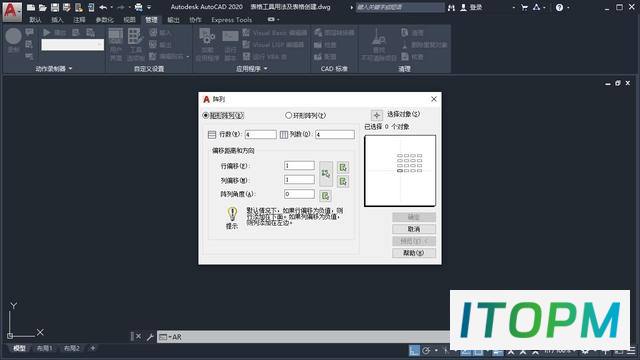Click the Help button in the Array dialog
The image size is (640, 360).
pos(414,253)
